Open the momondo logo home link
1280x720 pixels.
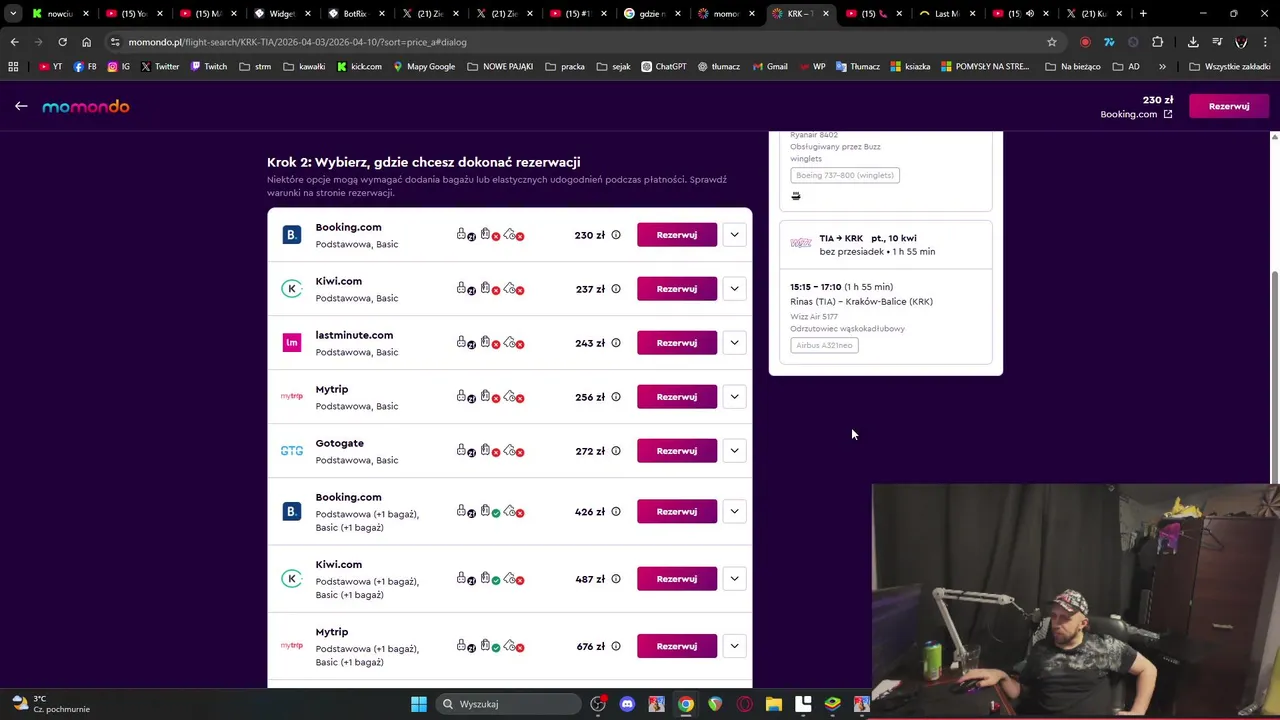click(x=86, y=107)
